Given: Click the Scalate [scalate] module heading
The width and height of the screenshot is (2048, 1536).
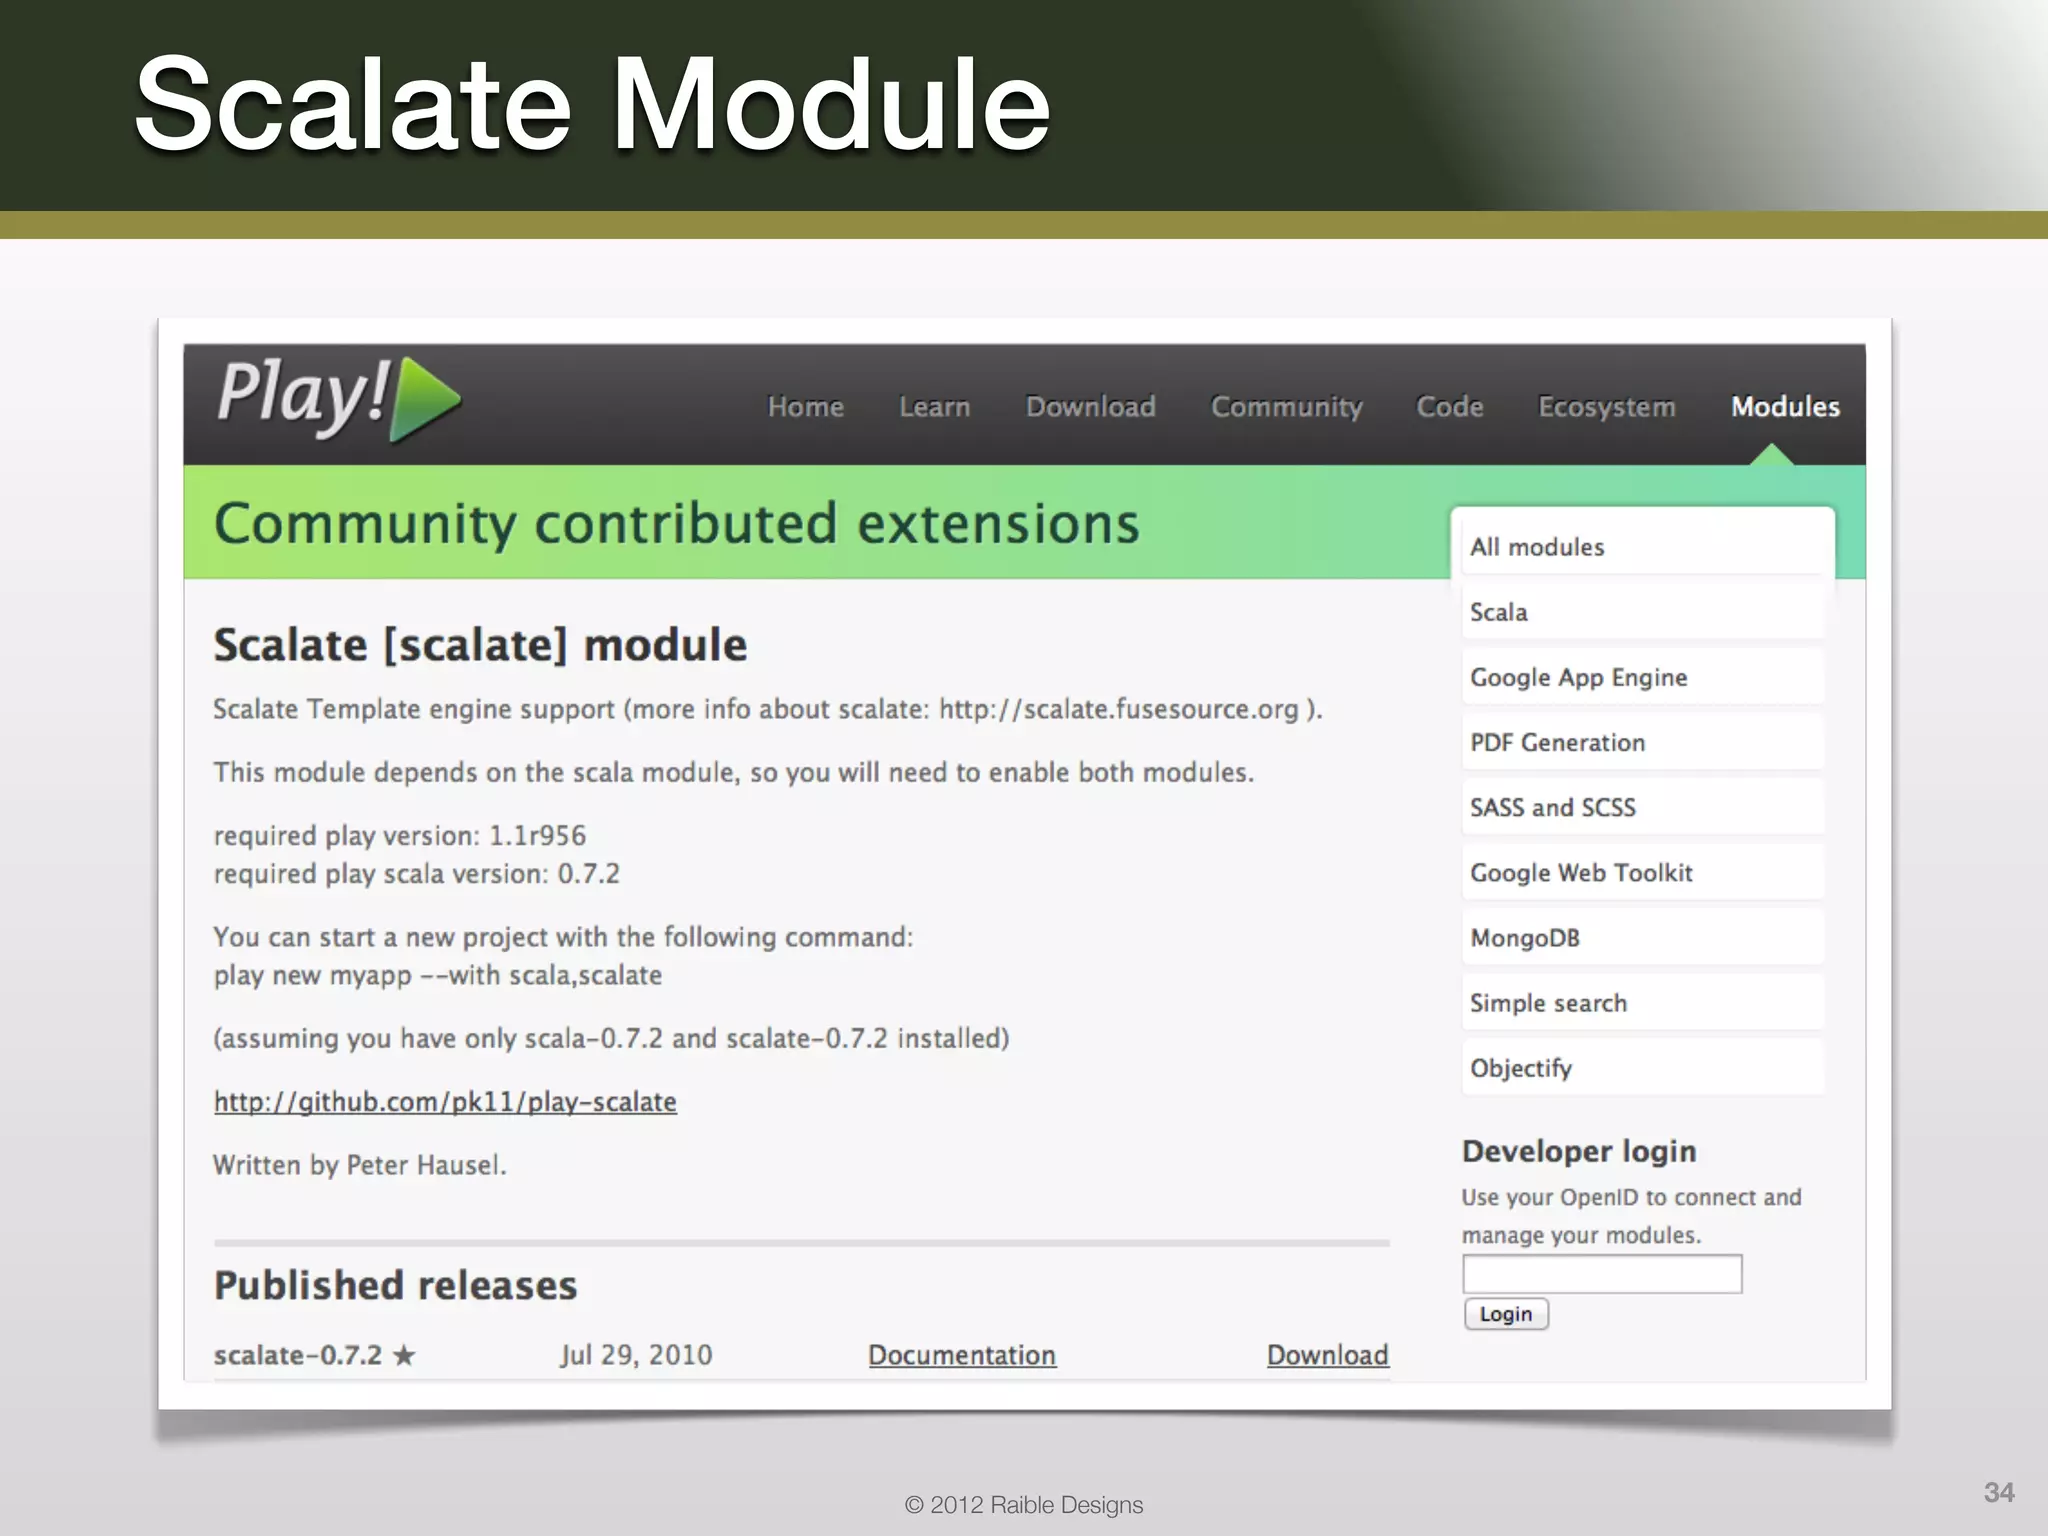Looking at the screenshot, I should pyautogui.click(x=480, y=645).
